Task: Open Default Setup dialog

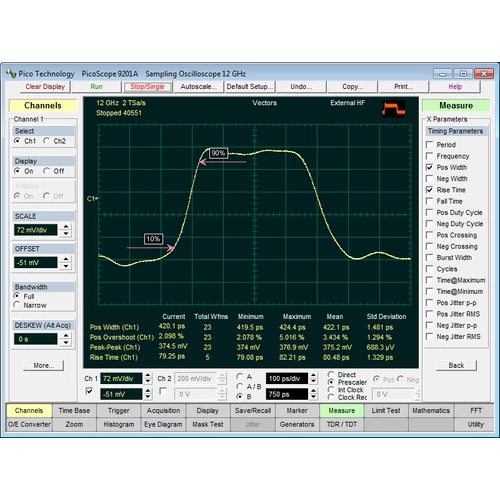Action: point(250,87)
